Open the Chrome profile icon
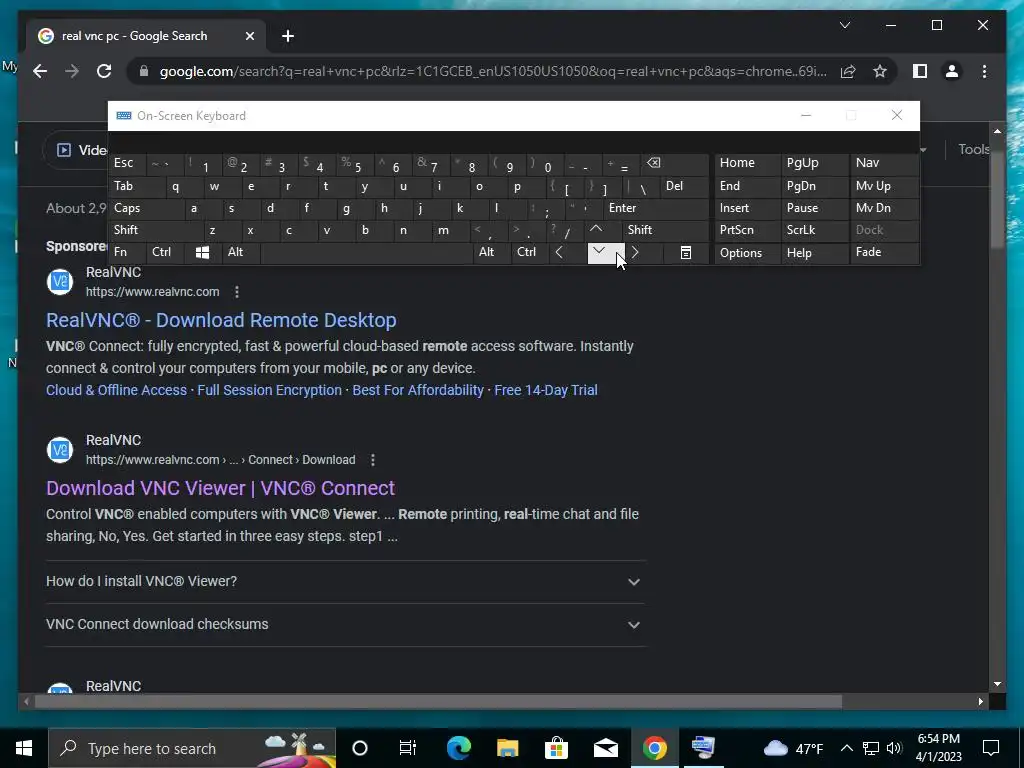 [x=952, y=71]
